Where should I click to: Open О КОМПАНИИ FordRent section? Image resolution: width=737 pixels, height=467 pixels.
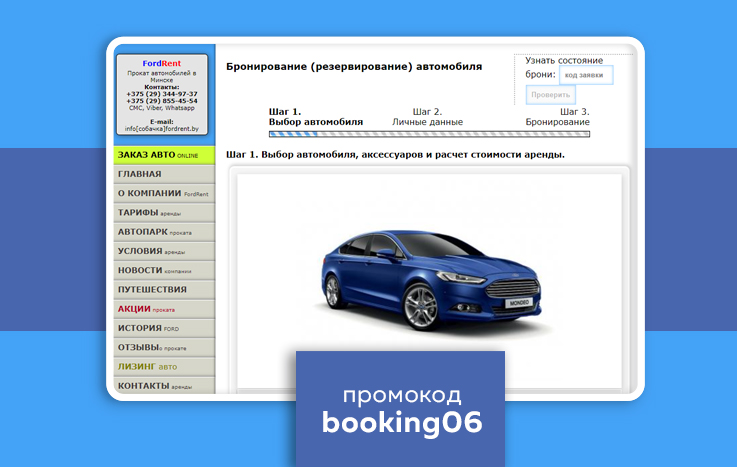click(164, 194)
